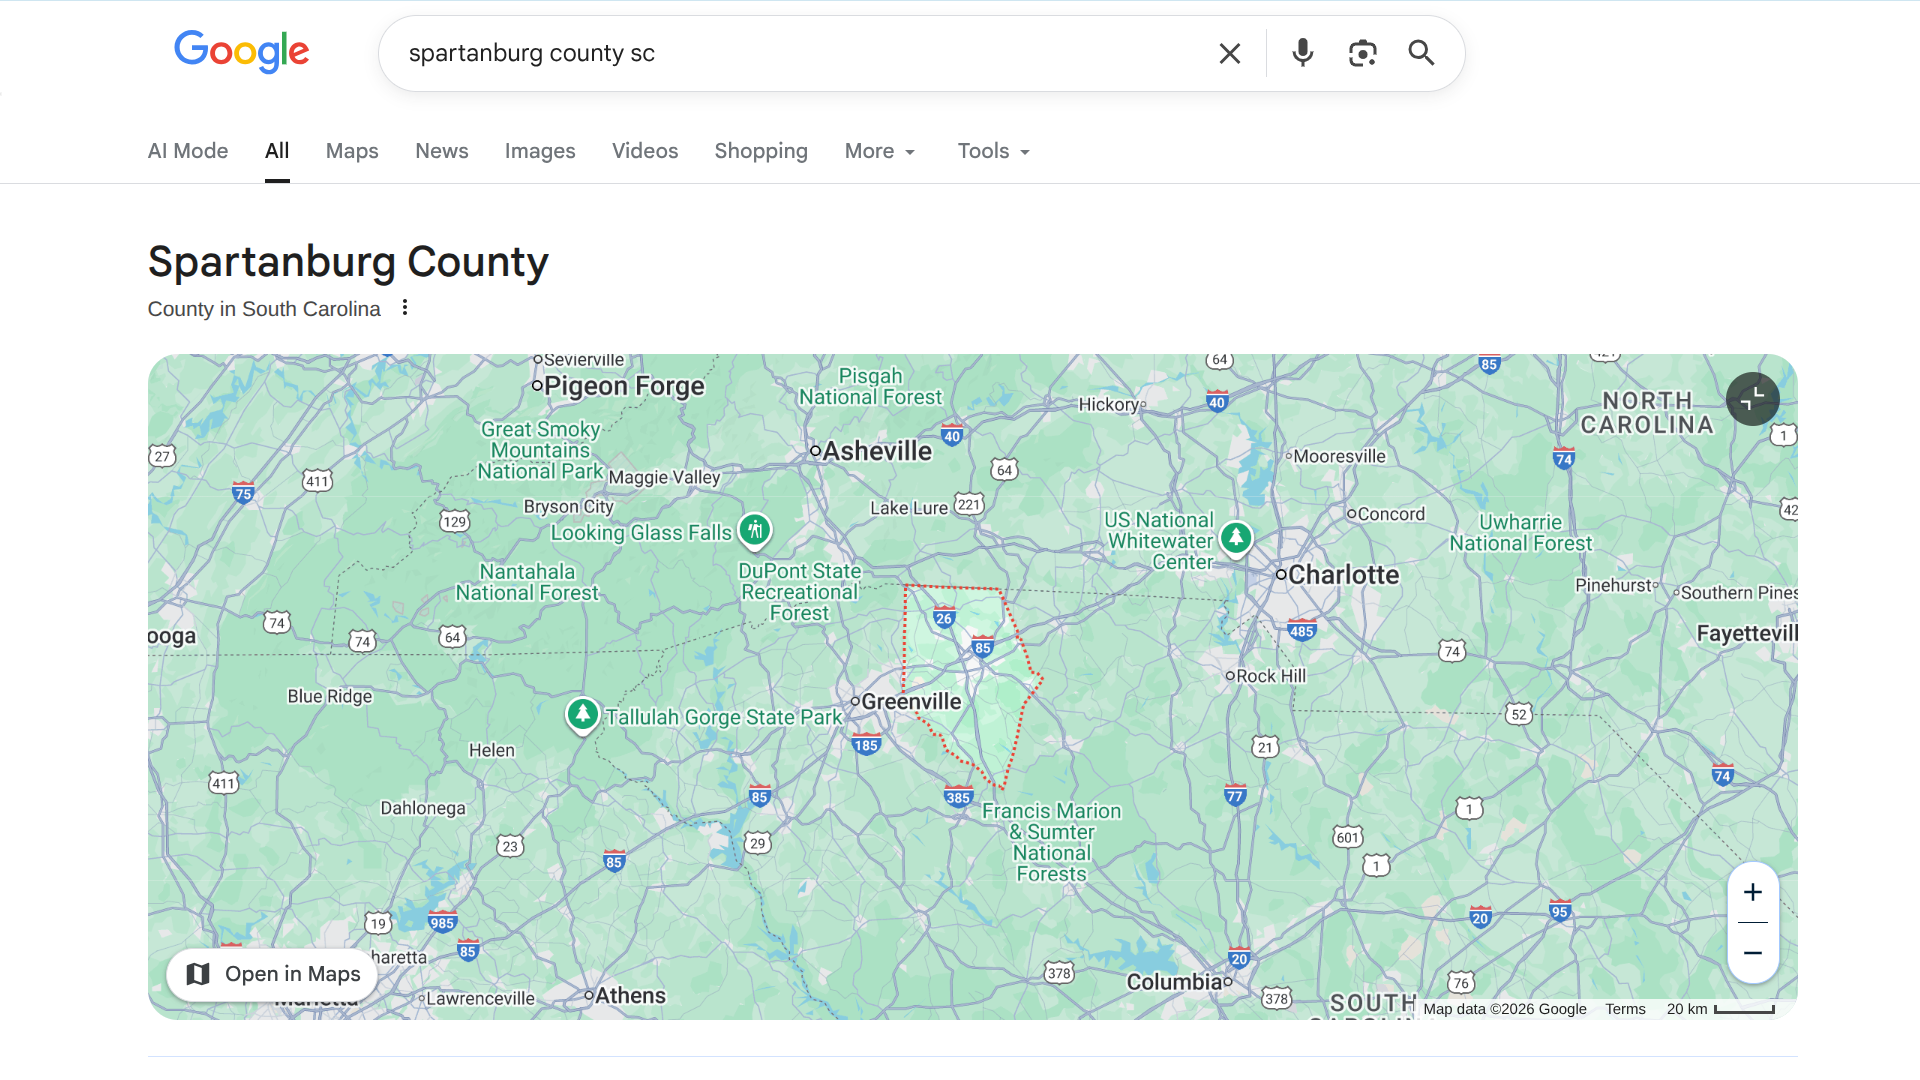Select the Tallulah Gorge State Park pin
Image resolution: width=1920 pixels, height=1080 pixels.
coord(583,714)
